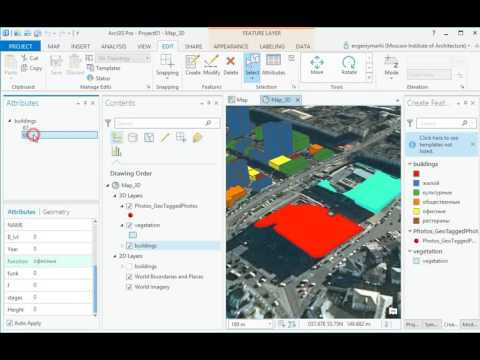Image resolution: width=480 pixels, height=360 pixels.
Task: Click the function attribute value cell
Action: tap(62, 261)
